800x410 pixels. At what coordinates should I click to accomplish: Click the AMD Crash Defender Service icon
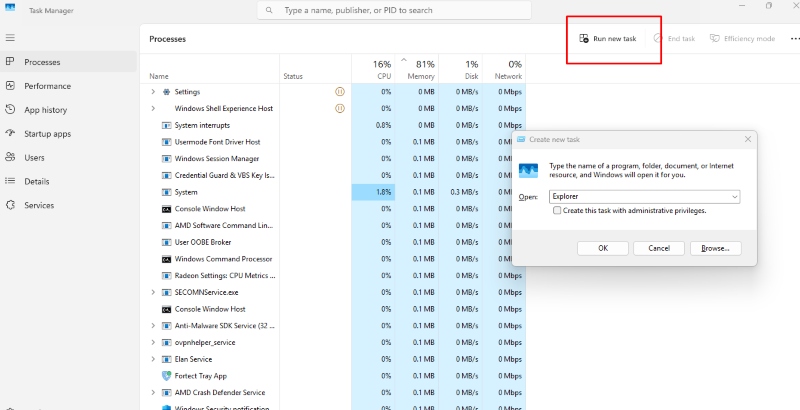(166, 393)
